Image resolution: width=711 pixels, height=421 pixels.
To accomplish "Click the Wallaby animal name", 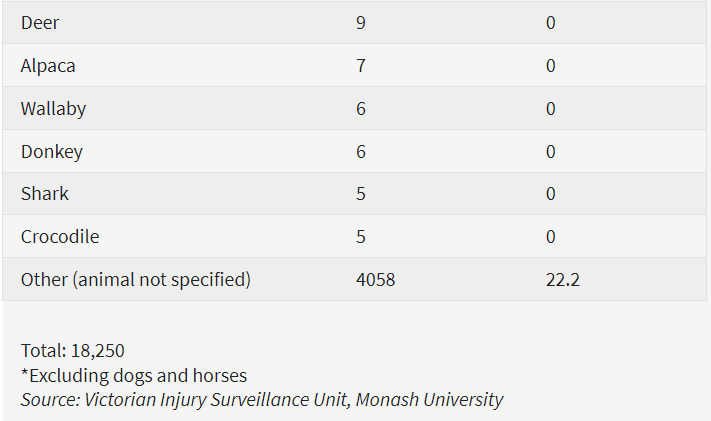I will pyautogui.click(x=53, y=109).
